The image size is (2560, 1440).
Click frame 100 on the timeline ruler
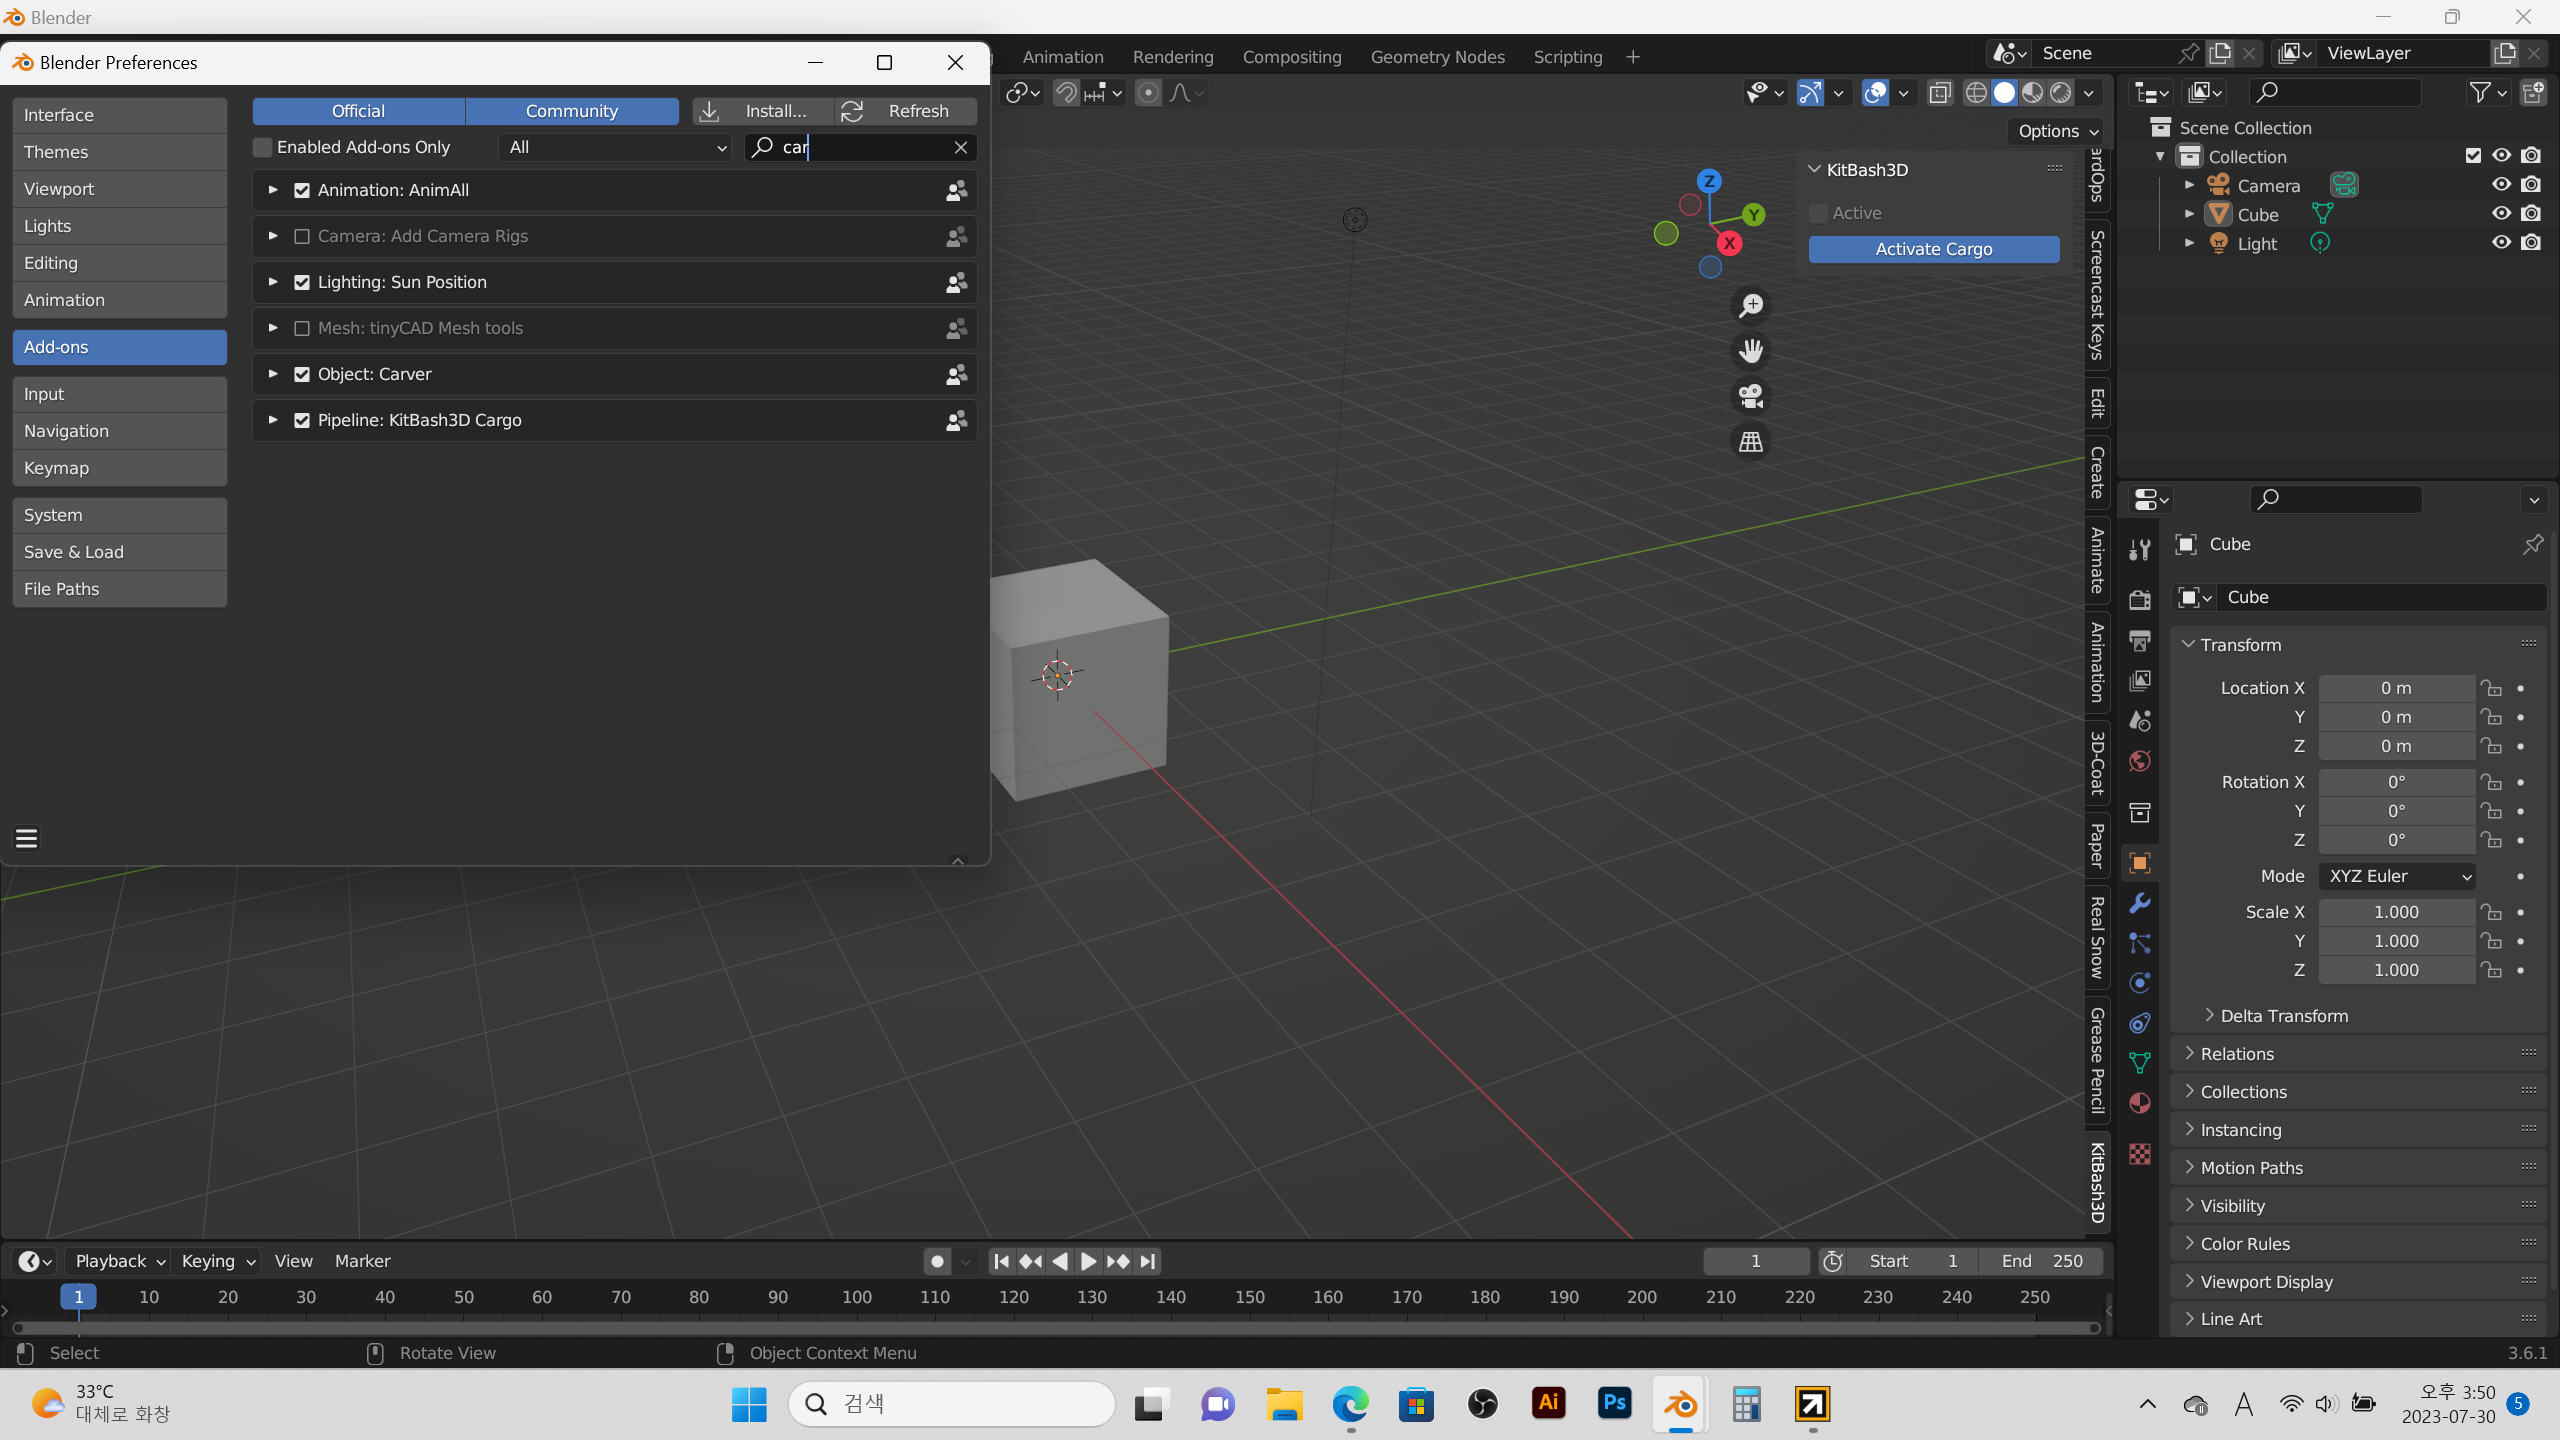[856, 1297]
